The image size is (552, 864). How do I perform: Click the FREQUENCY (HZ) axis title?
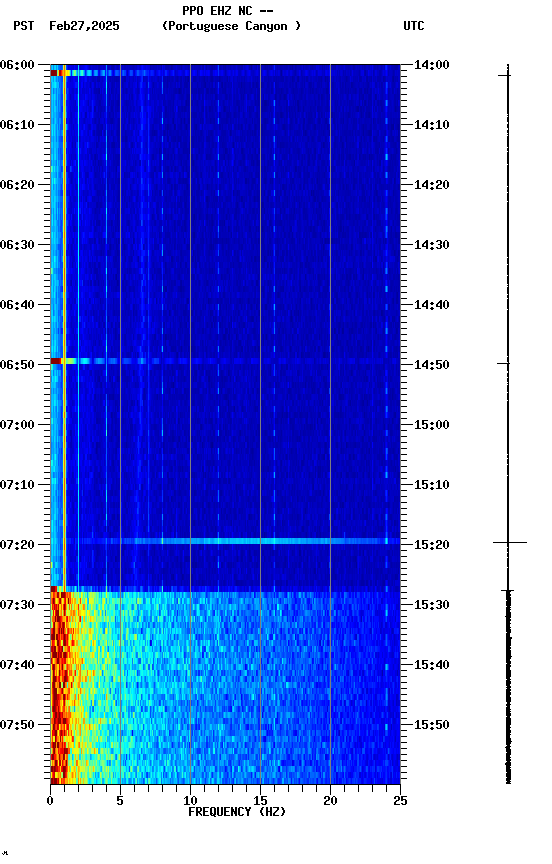pyautogui.click(x=237, y=812)
